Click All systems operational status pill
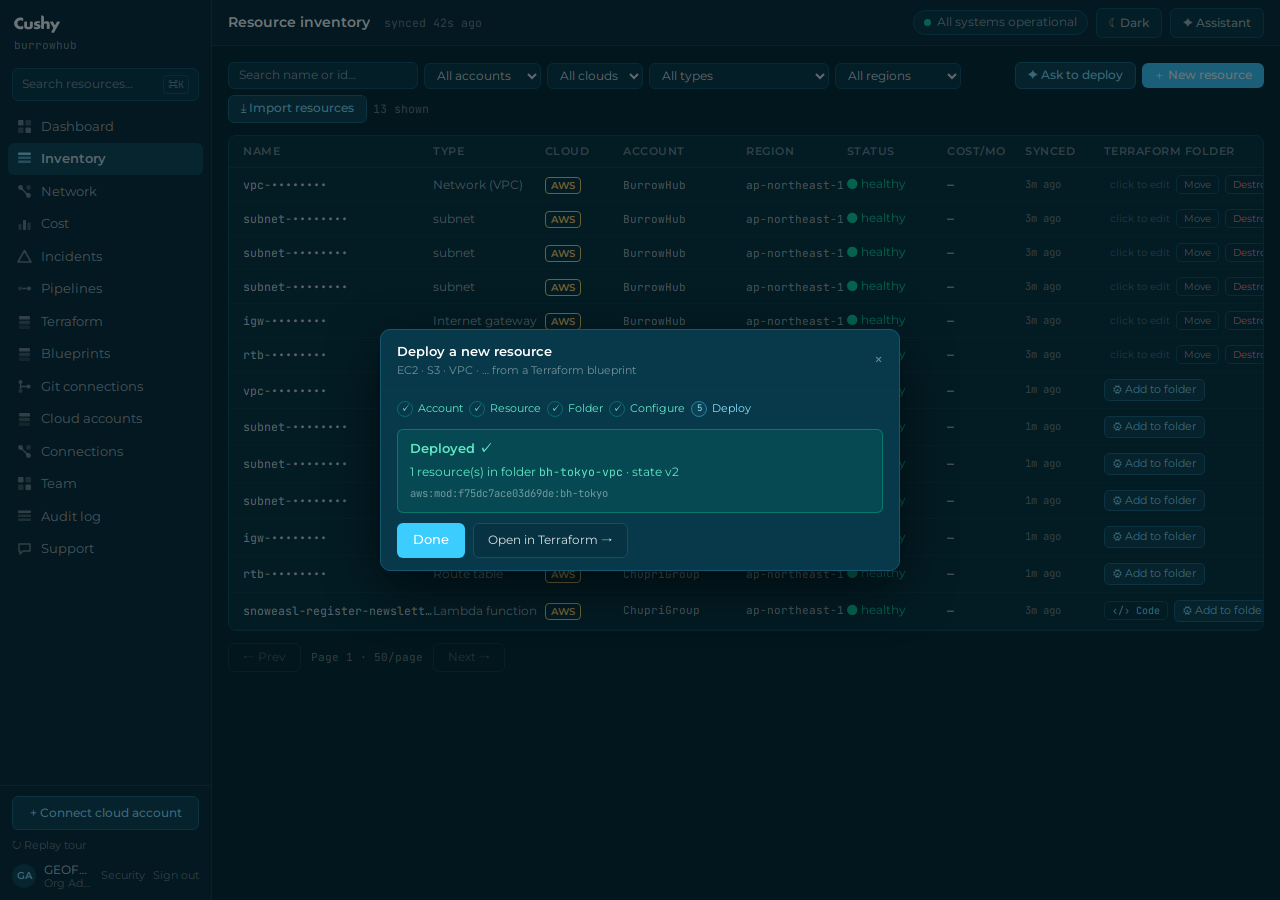Image resolution: width=1280 pixels, height=900 pixels. [1000, 22]
